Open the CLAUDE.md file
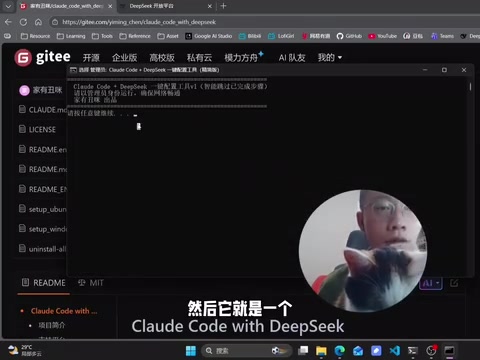The width and height of the screenshot is (480, 360). tap(48, 110)
